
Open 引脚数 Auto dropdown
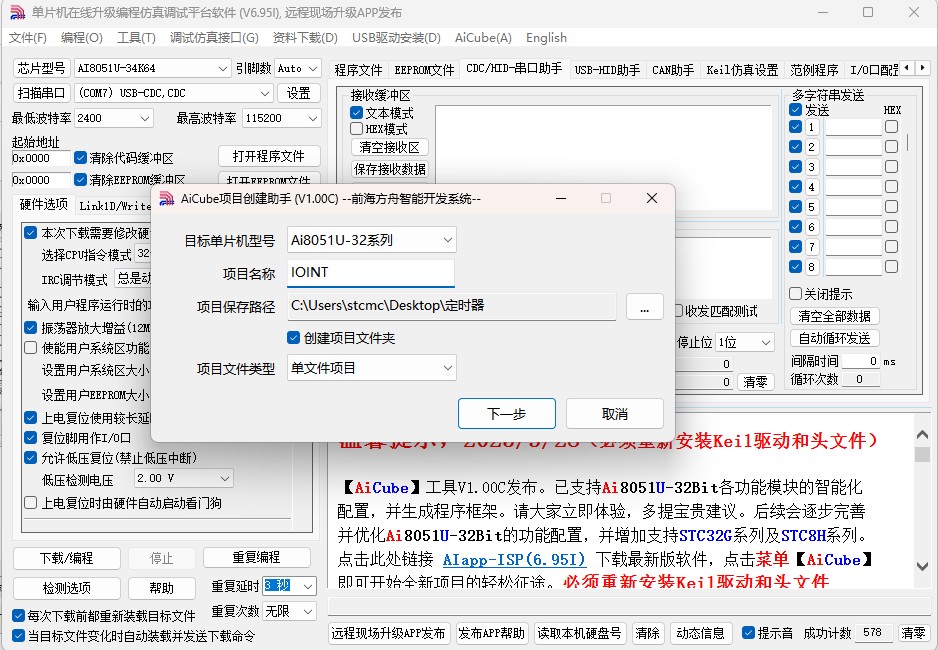(299, 68)
